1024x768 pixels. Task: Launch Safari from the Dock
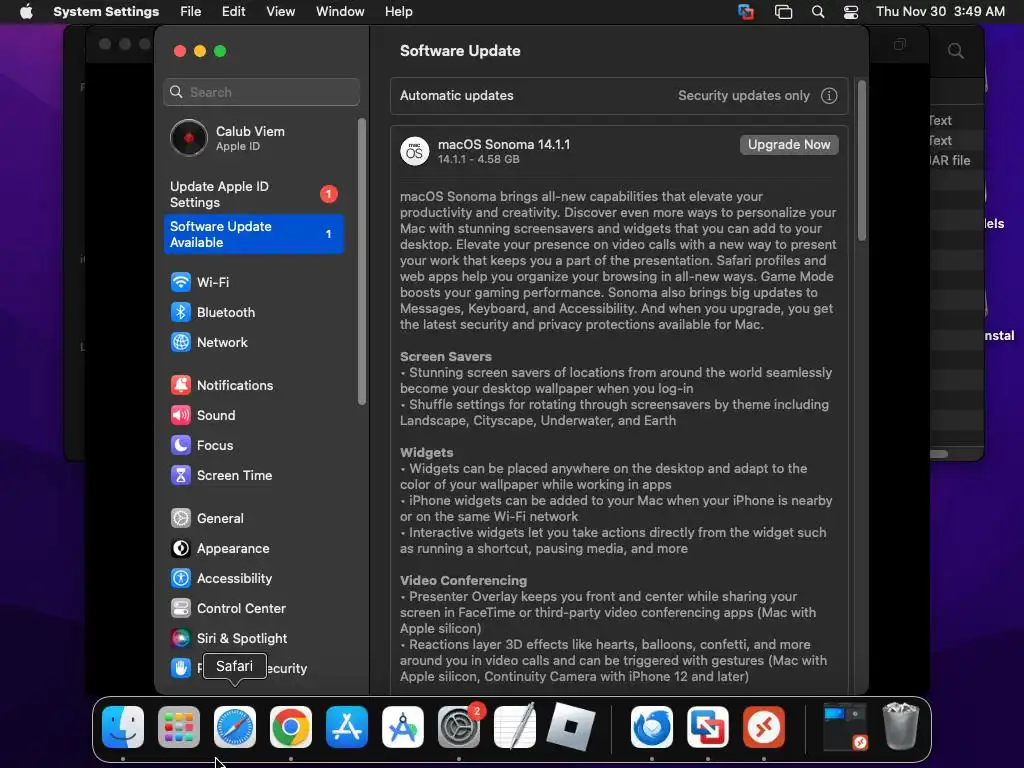click(235, 727)
